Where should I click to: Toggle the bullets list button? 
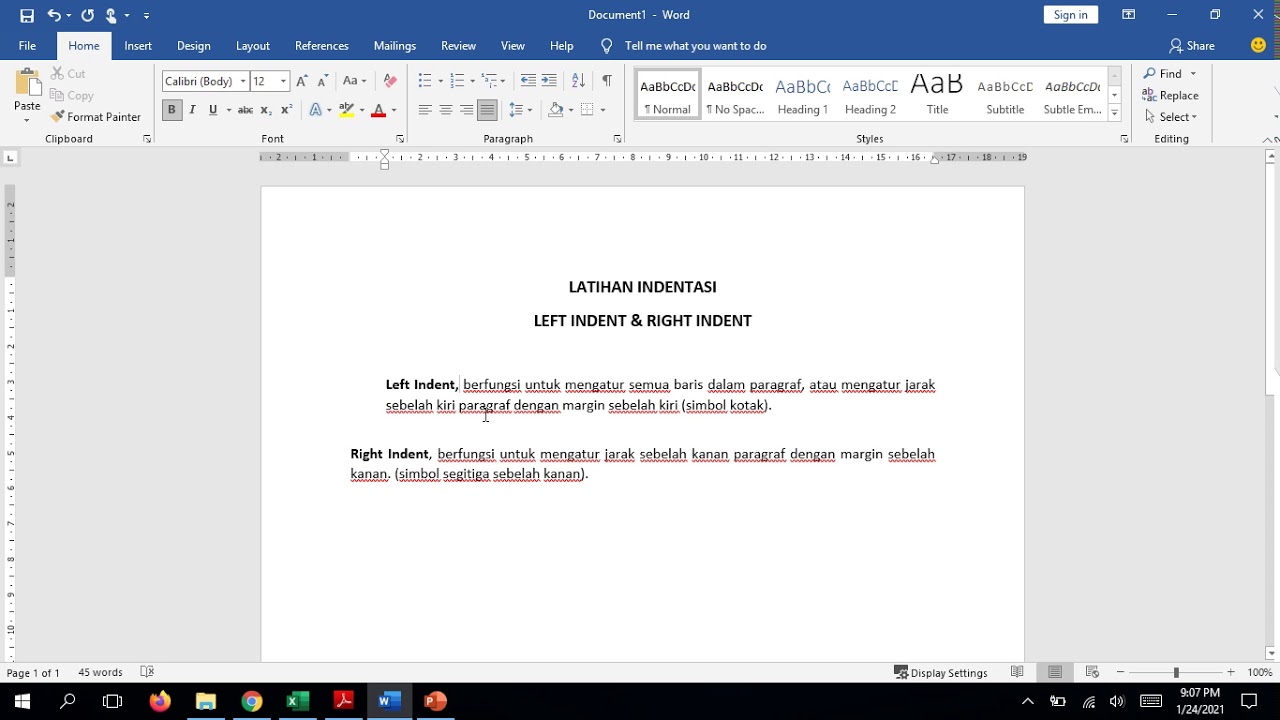pos(425,81)
